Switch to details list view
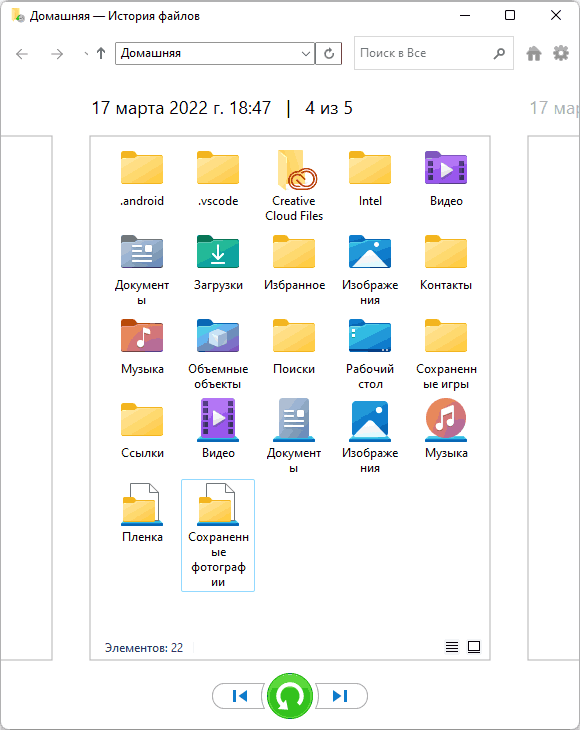This screenshot has width=580, height=730. (x=452, y=647)
